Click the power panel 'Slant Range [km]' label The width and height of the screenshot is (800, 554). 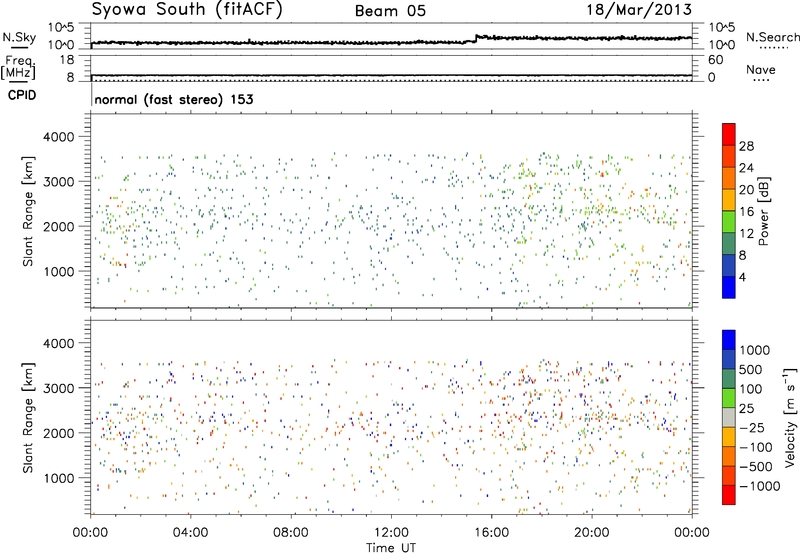[x=28, y=211]
